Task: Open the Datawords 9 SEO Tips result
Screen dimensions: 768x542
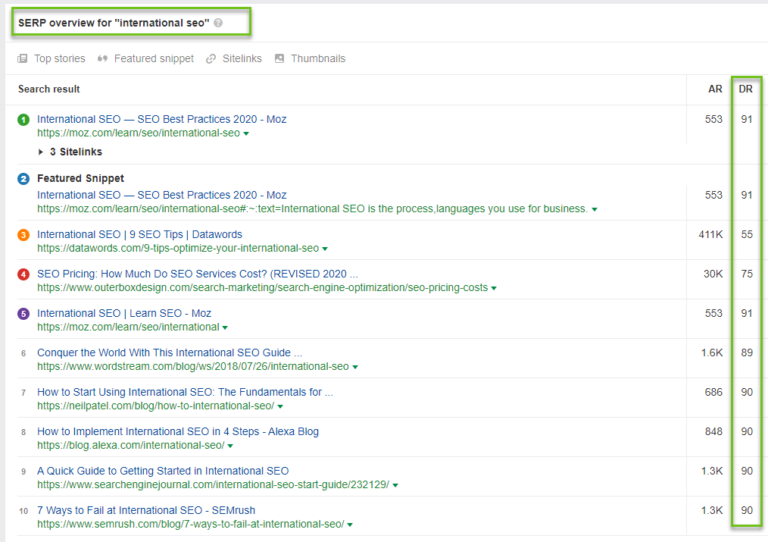Action: pos(139,235)
